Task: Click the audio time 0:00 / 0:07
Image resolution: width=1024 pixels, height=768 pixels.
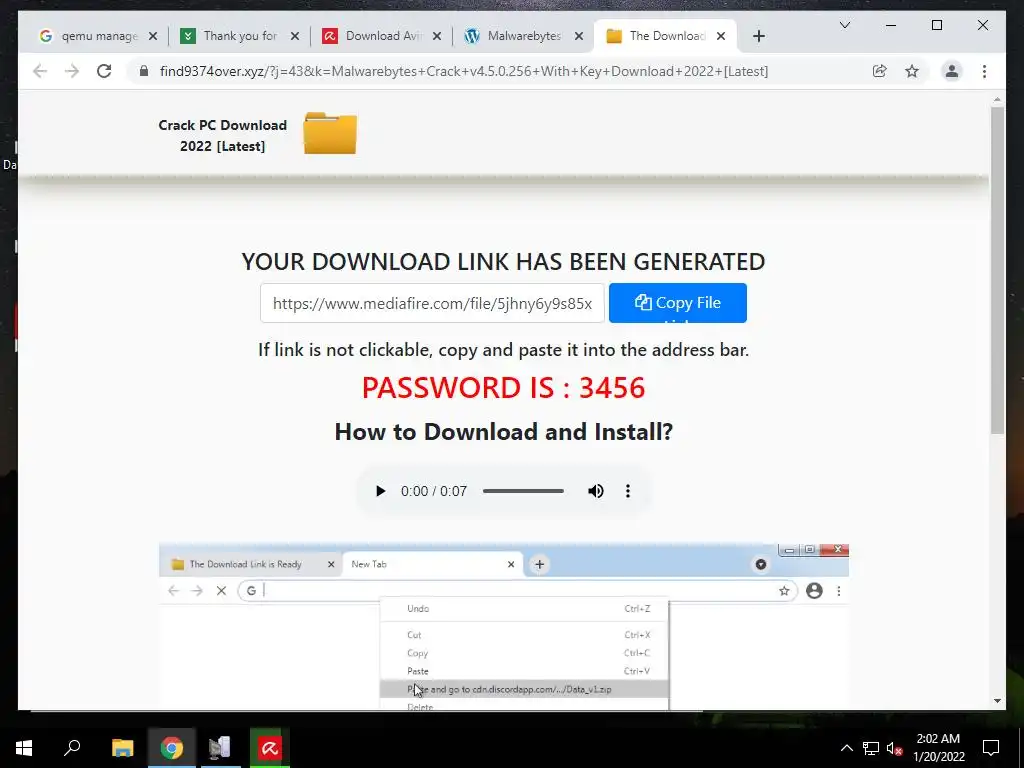Action: (434, 491)
